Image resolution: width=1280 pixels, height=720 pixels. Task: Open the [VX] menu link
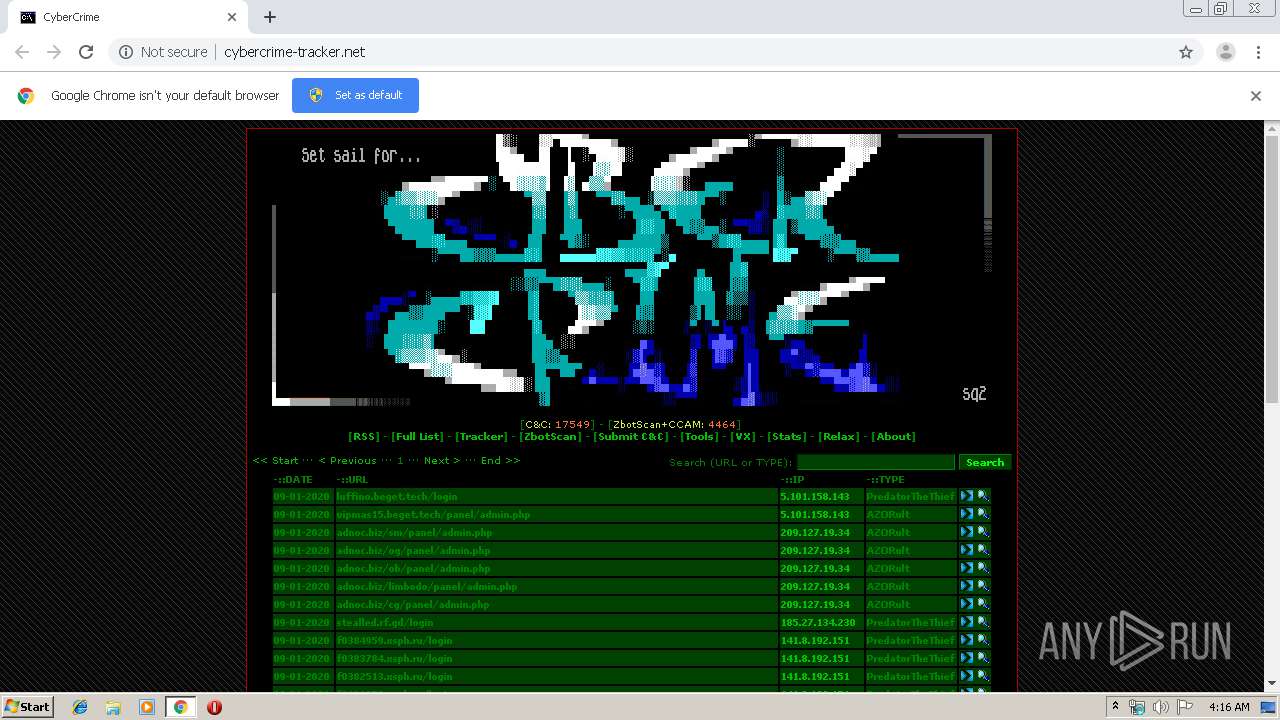tap(743, 436)
